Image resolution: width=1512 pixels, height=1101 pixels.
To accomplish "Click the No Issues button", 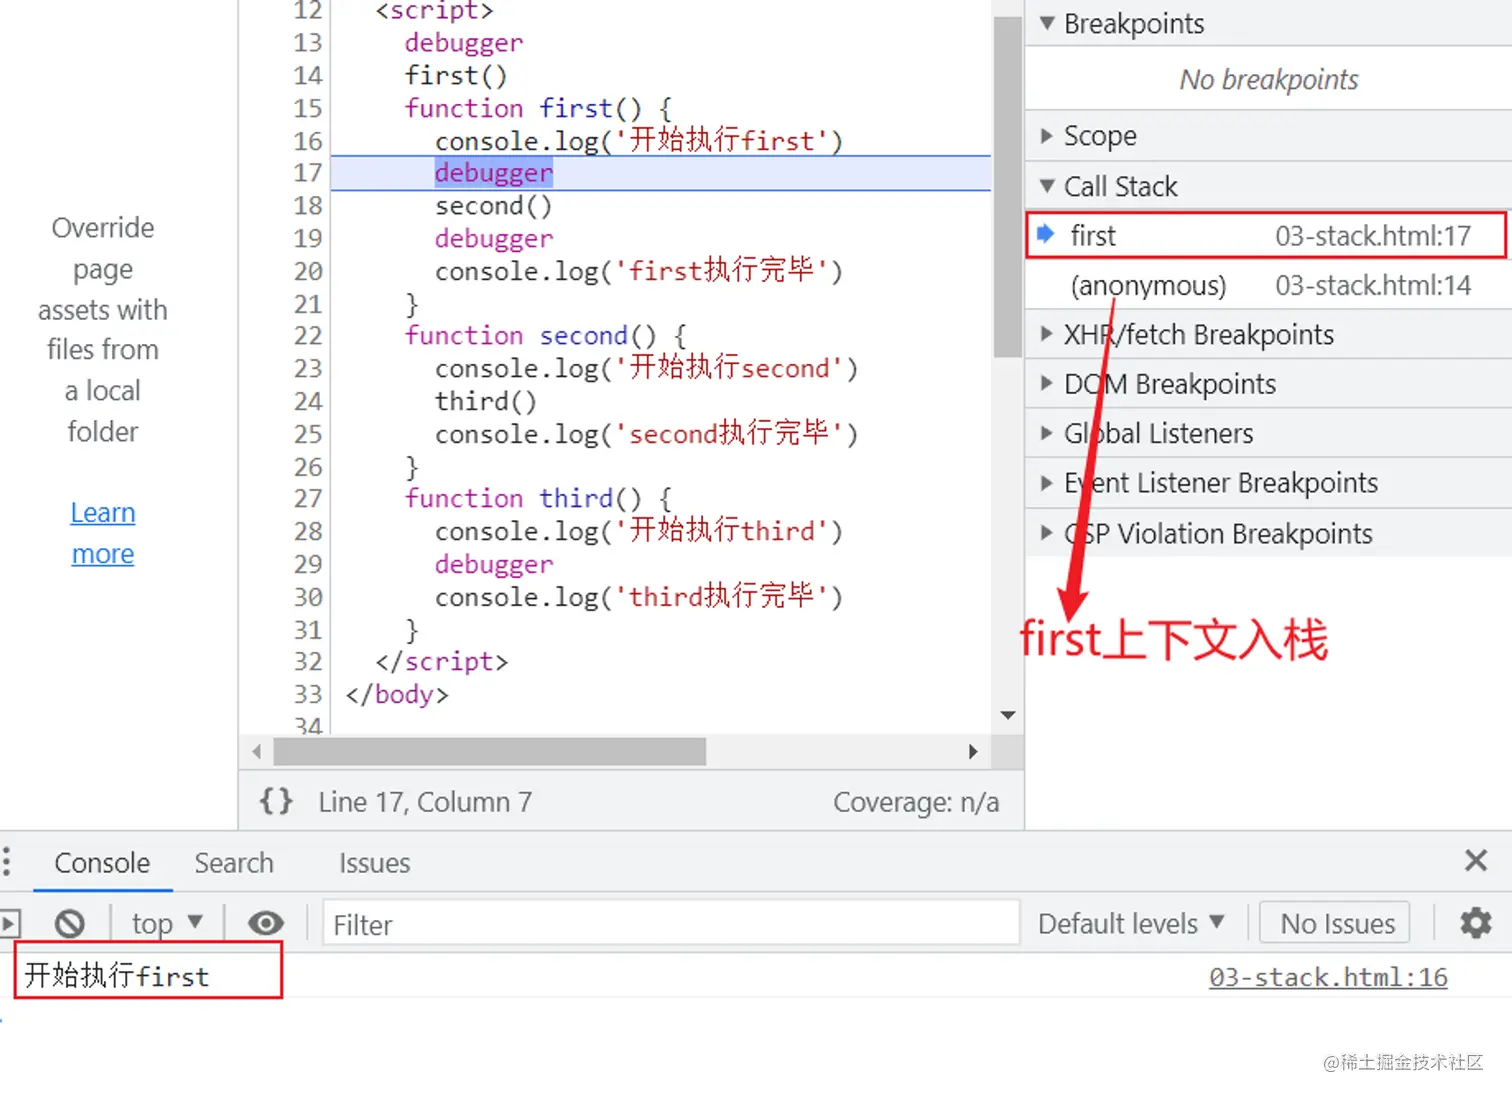I will [x=1337, y=923].
